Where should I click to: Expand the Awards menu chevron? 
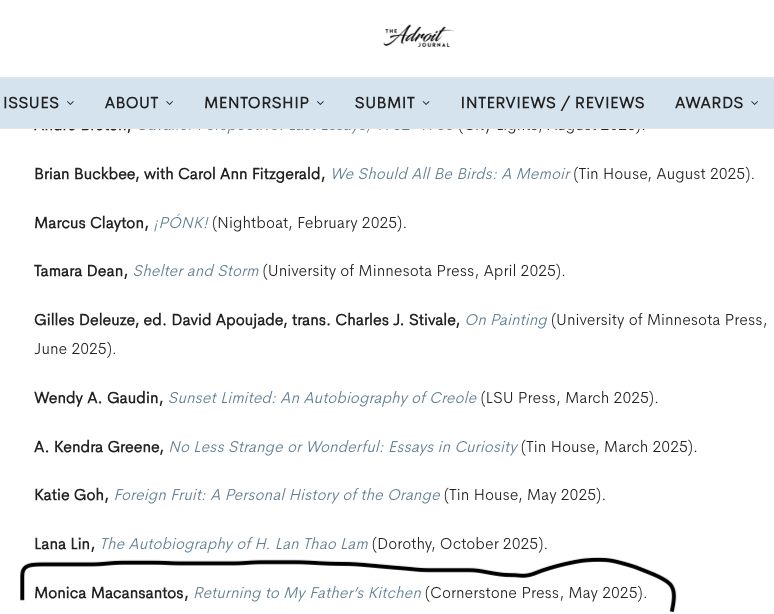tap(754, 103)
